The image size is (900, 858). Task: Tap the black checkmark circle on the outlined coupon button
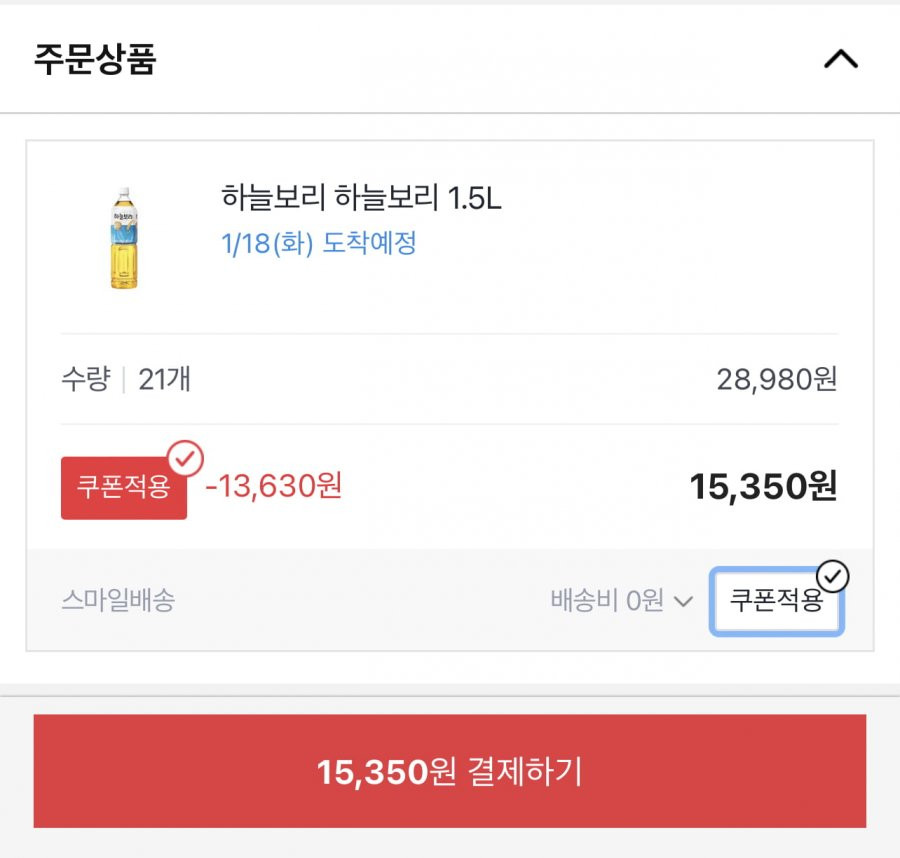(832, 576)
